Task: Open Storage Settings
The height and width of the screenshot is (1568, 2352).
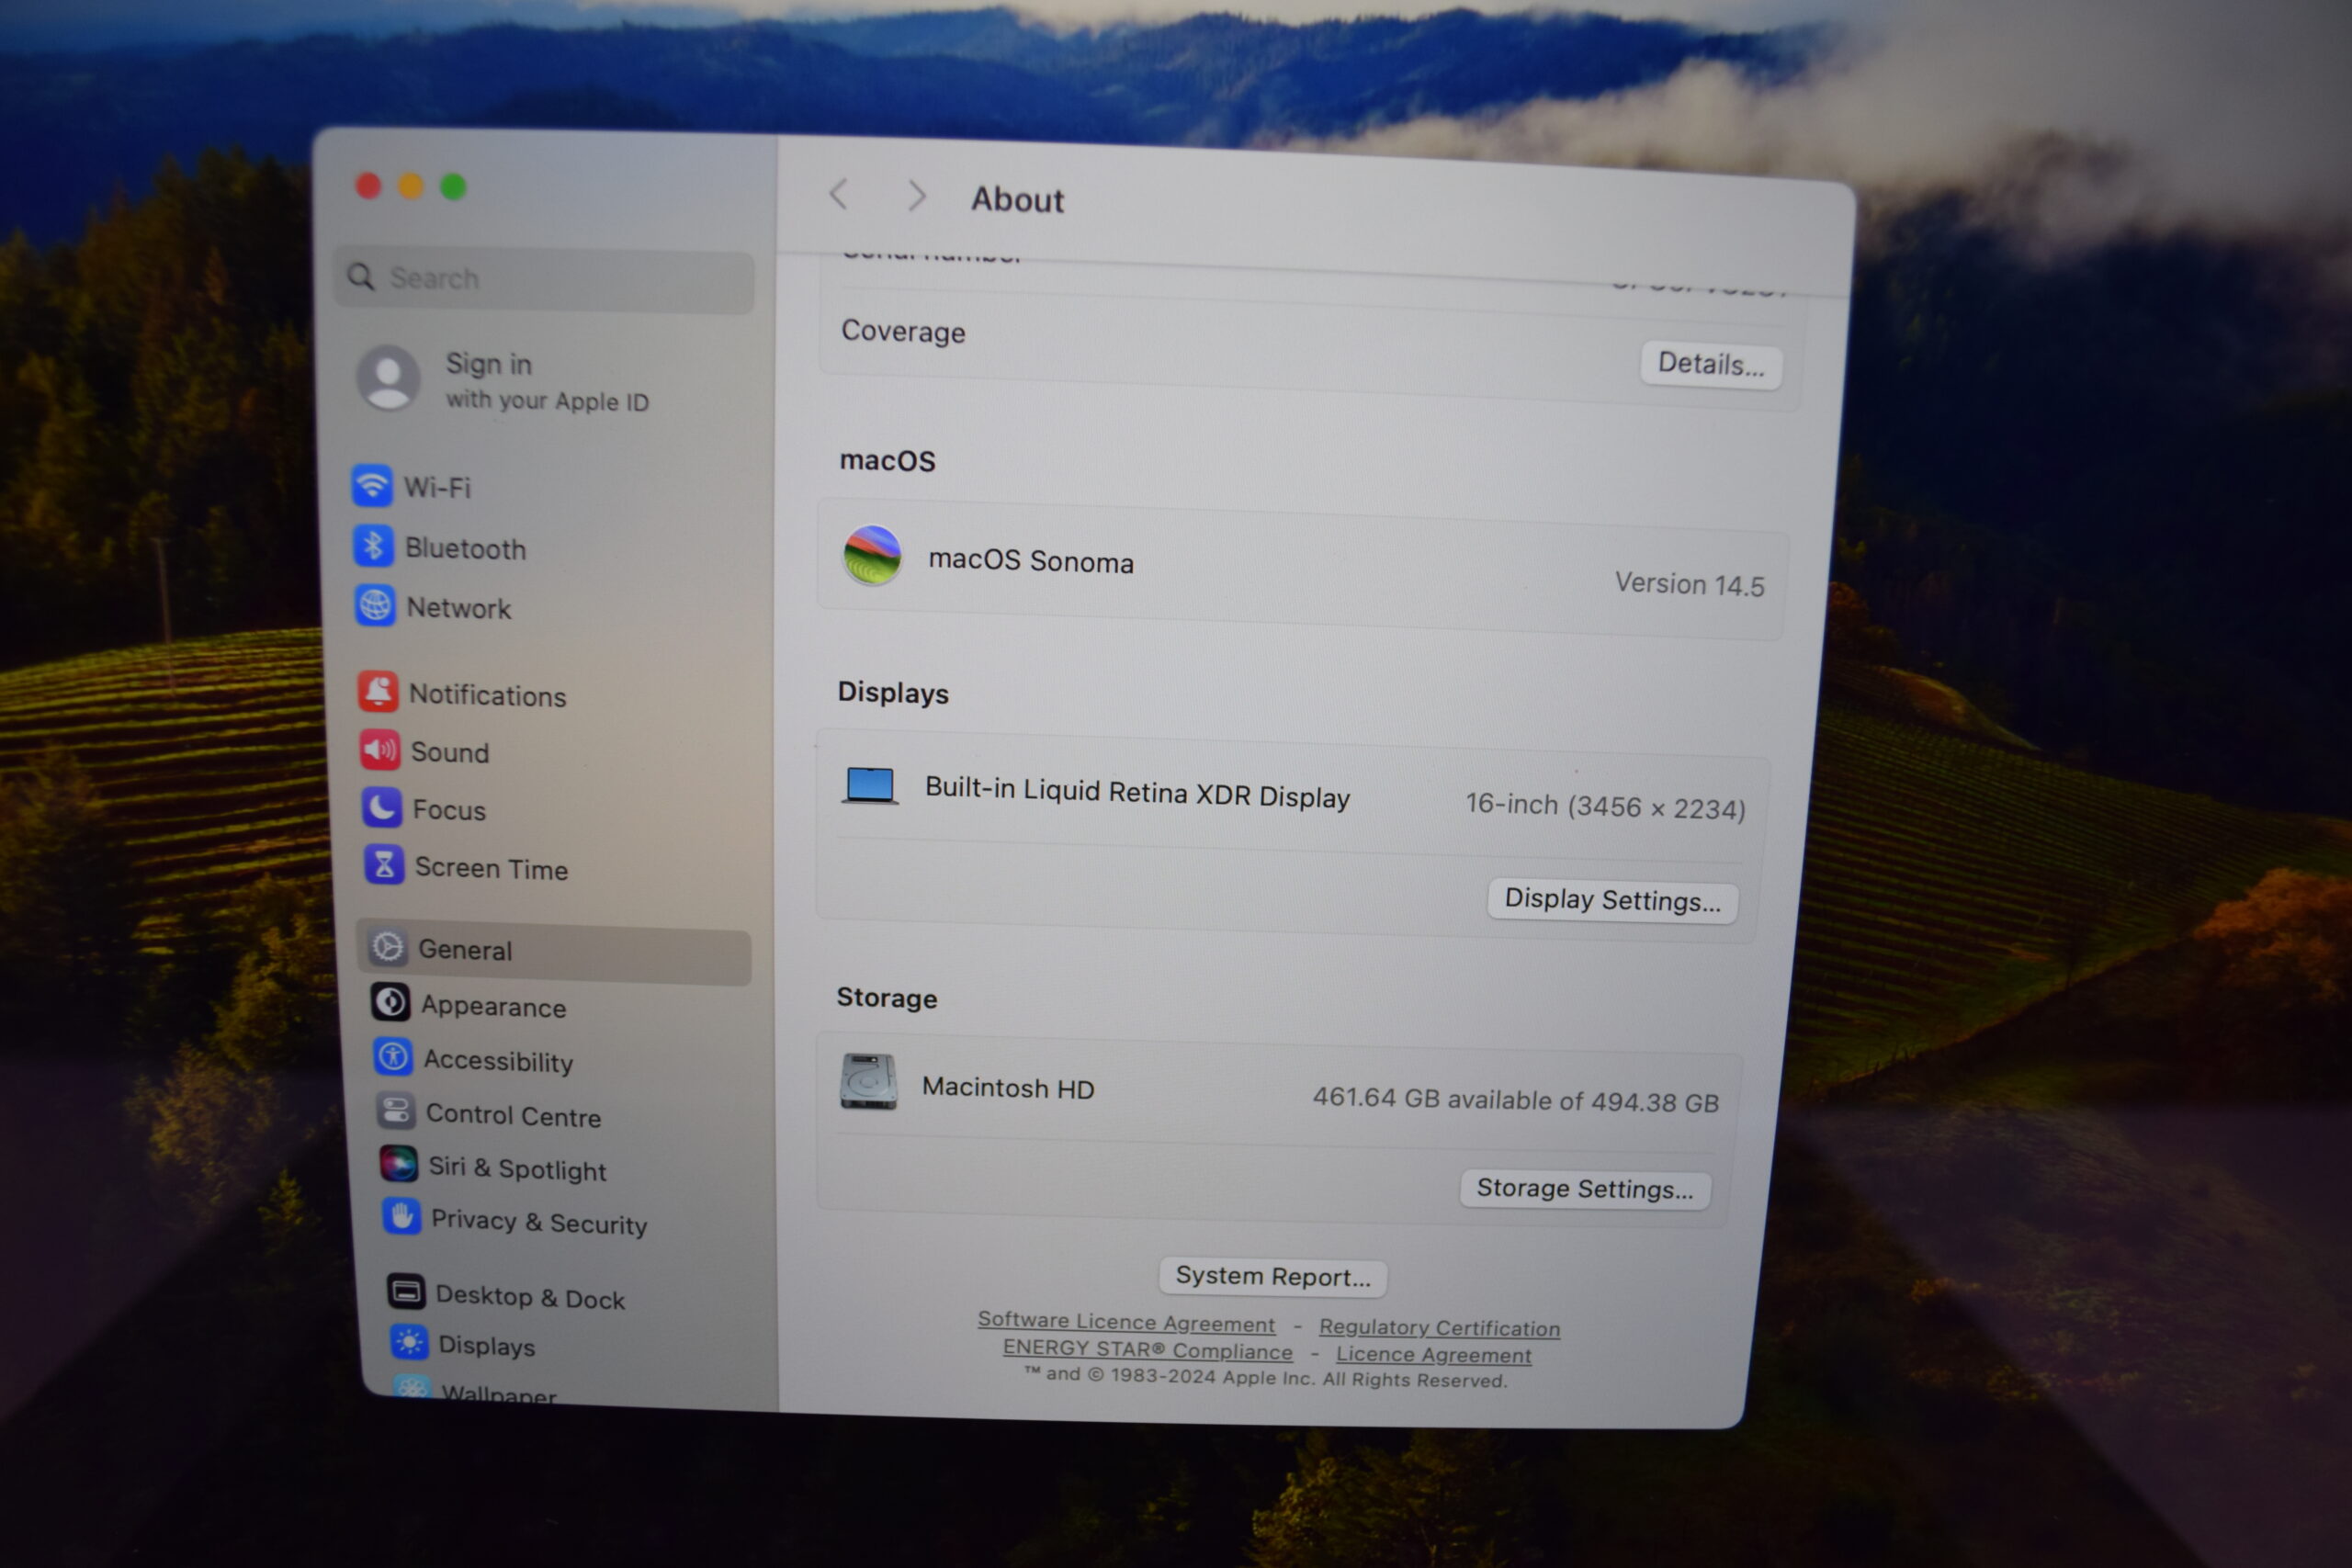Action: point(1585,1188)
